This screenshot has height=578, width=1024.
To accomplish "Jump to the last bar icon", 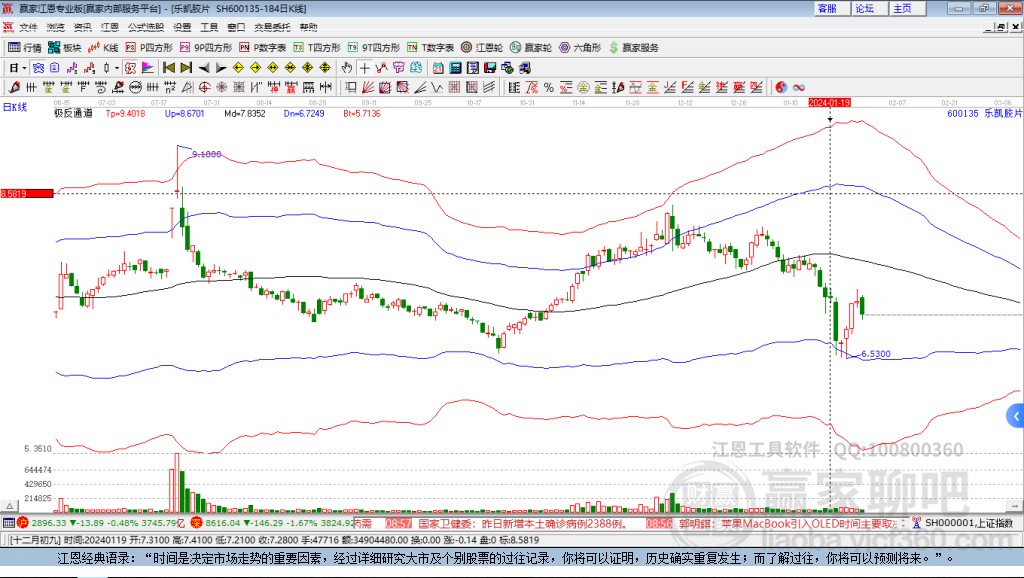I will (186, 68).
